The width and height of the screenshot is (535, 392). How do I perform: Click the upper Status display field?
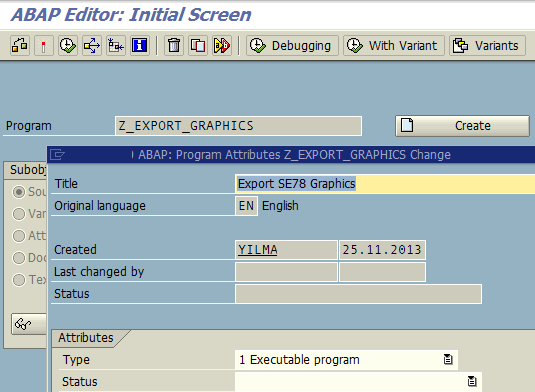coord(358,294)
